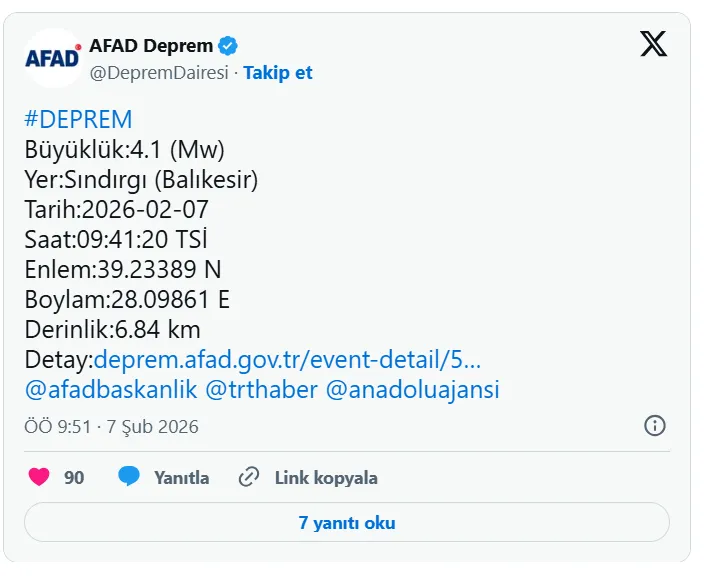
Task: Click the AFAD Deprem account name
Action: pyautogui.click(x=151, y=46)
